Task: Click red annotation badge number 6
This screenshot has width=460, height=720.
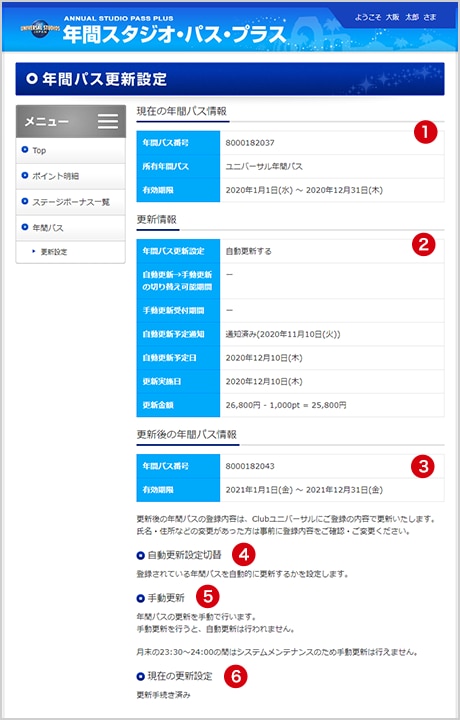Action: (236, 676)
